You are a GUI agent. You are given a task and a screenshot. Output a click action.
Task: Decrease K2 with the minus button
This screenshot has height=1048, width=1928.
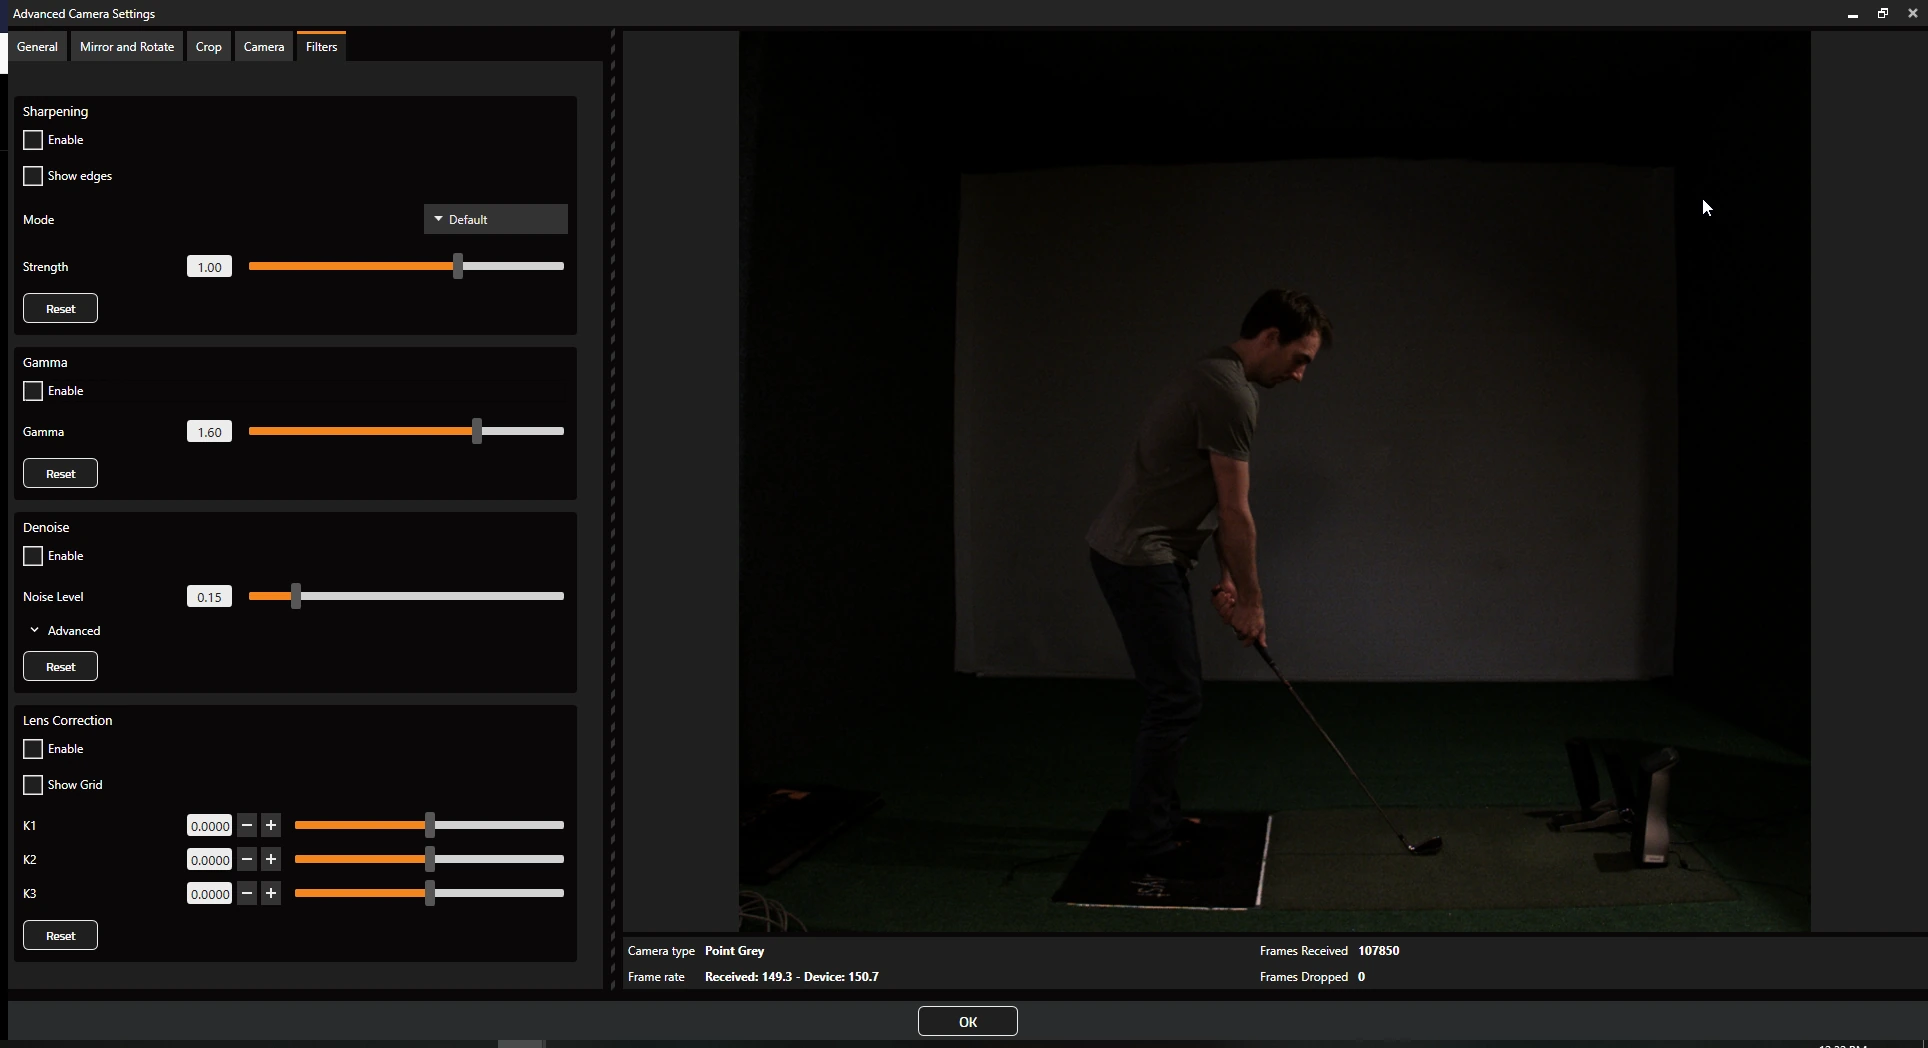[247, 860]
